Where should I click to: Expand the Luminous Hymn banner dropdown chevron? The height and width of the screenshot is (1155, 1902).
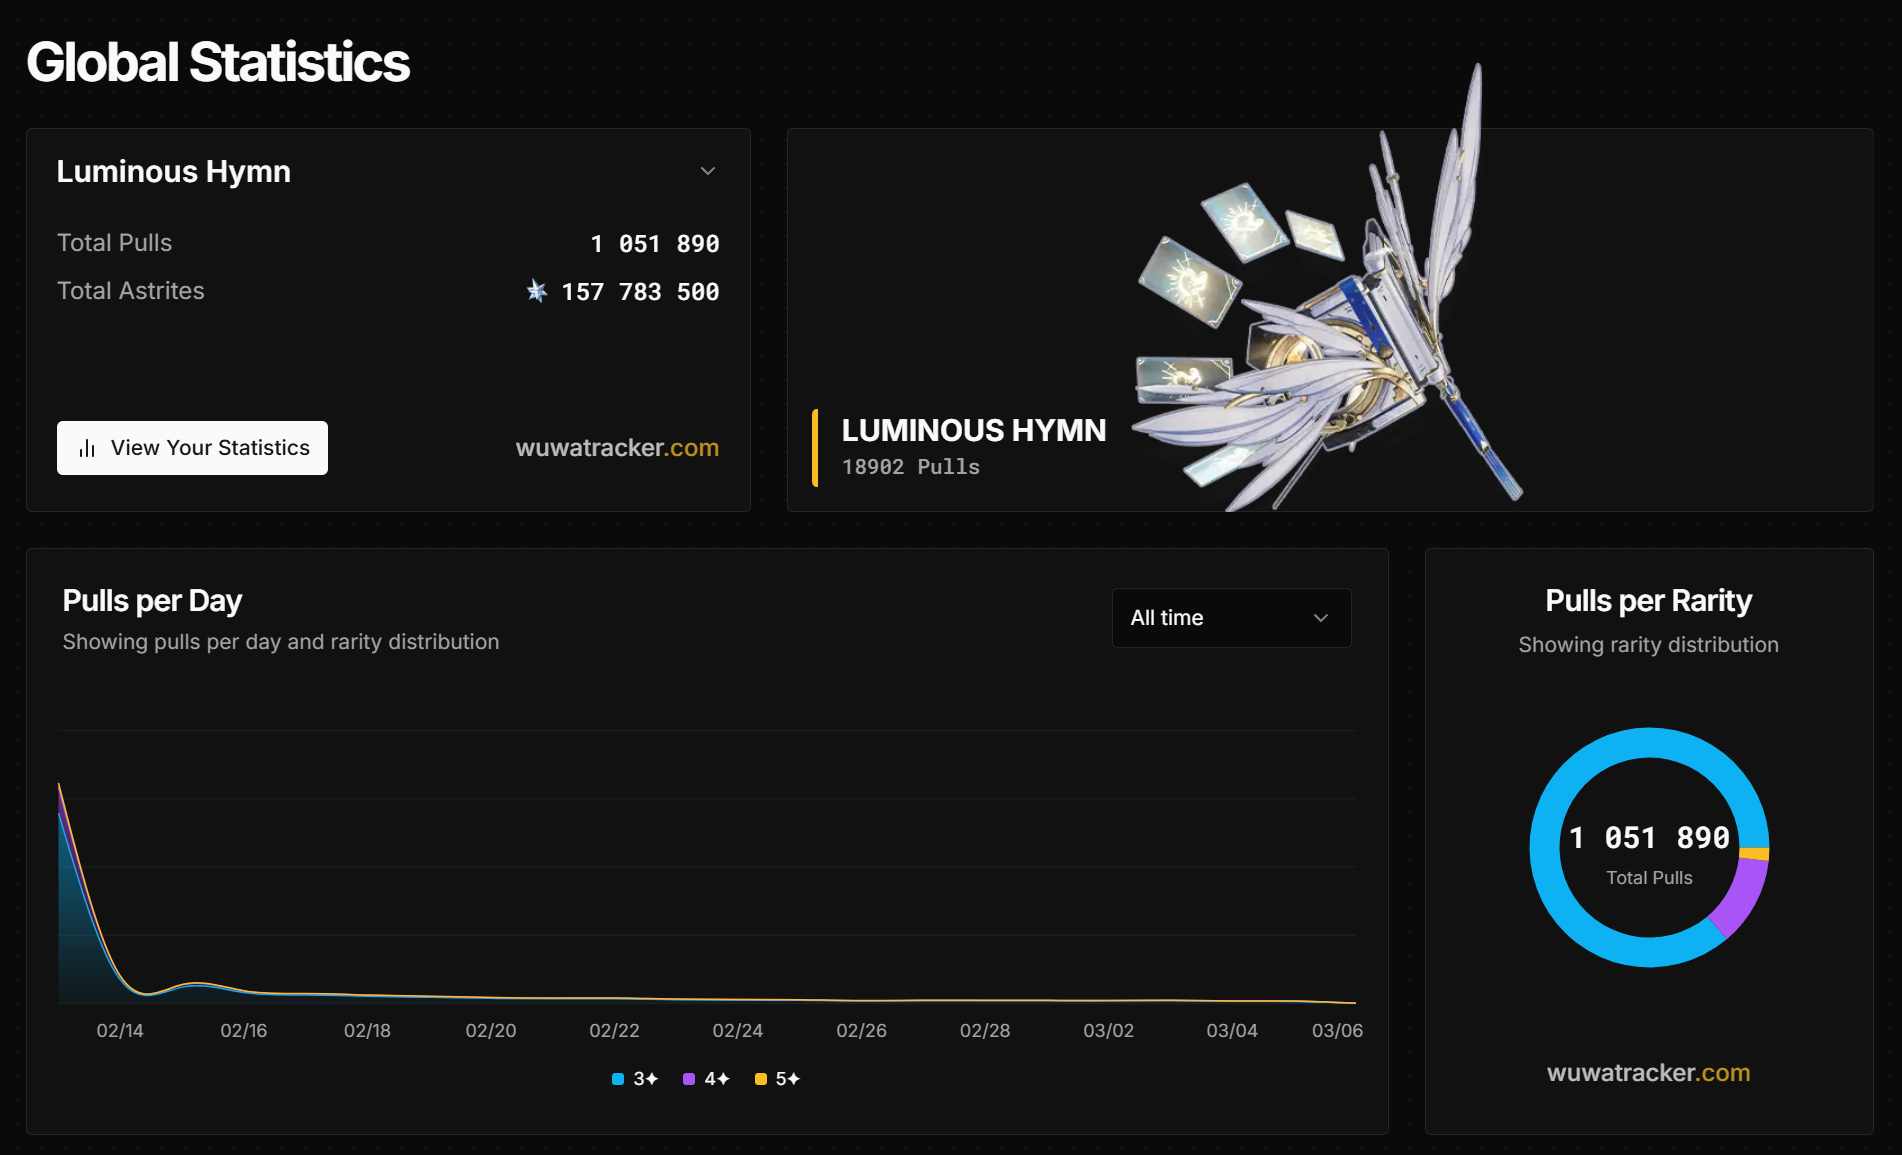click(708, 171)
